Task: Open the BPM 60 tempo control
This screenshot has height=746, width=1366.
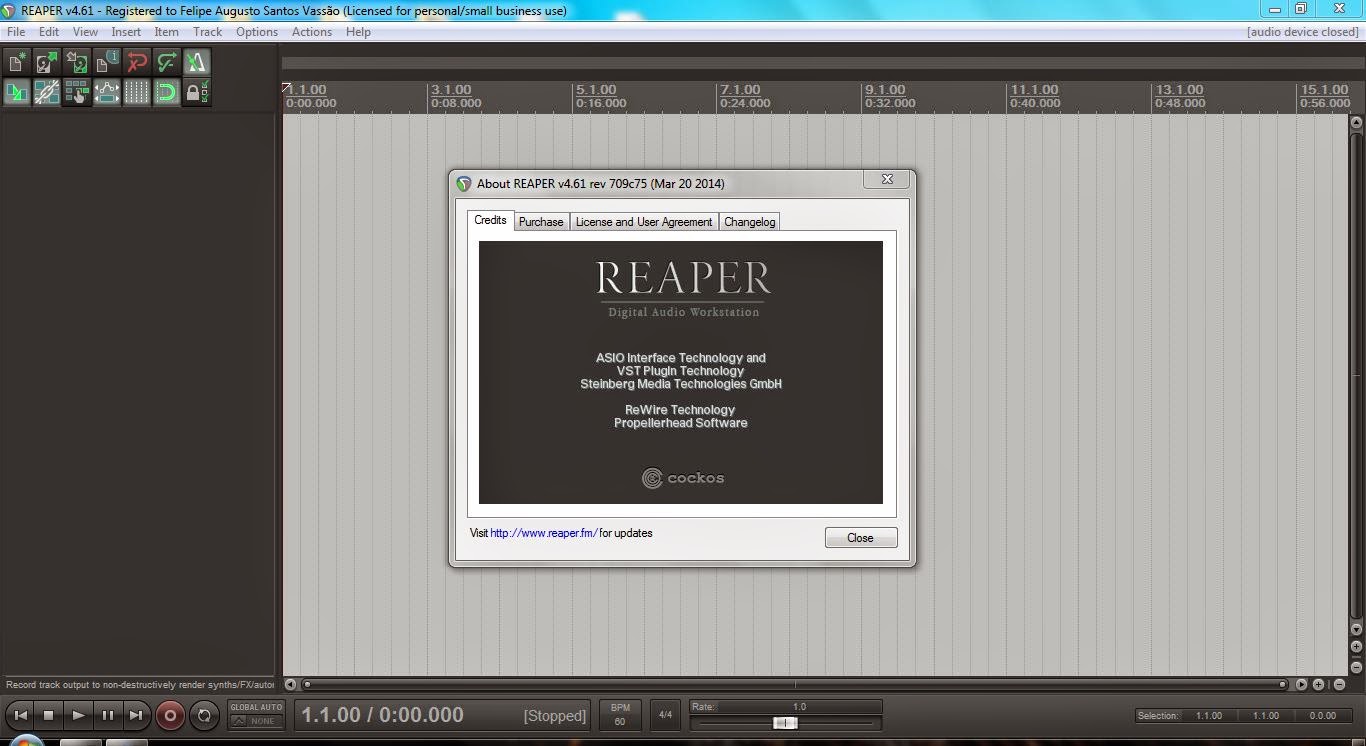Action: (x=620, y=714)
